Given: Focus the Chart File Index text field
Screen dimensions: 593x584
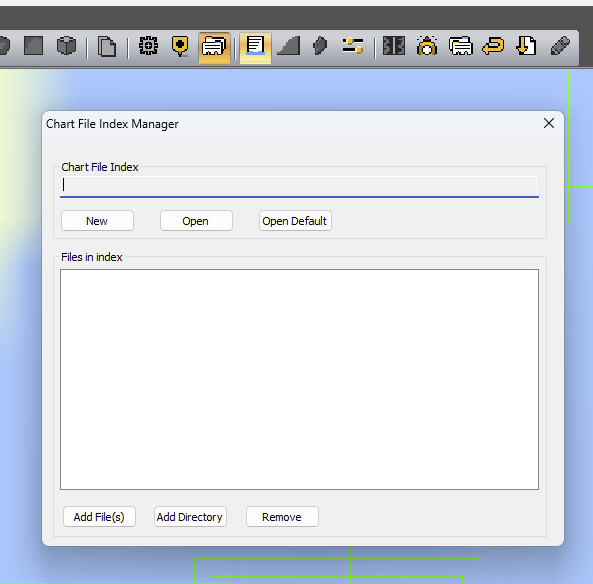Looking at the screenshot, I should (299, 186).
